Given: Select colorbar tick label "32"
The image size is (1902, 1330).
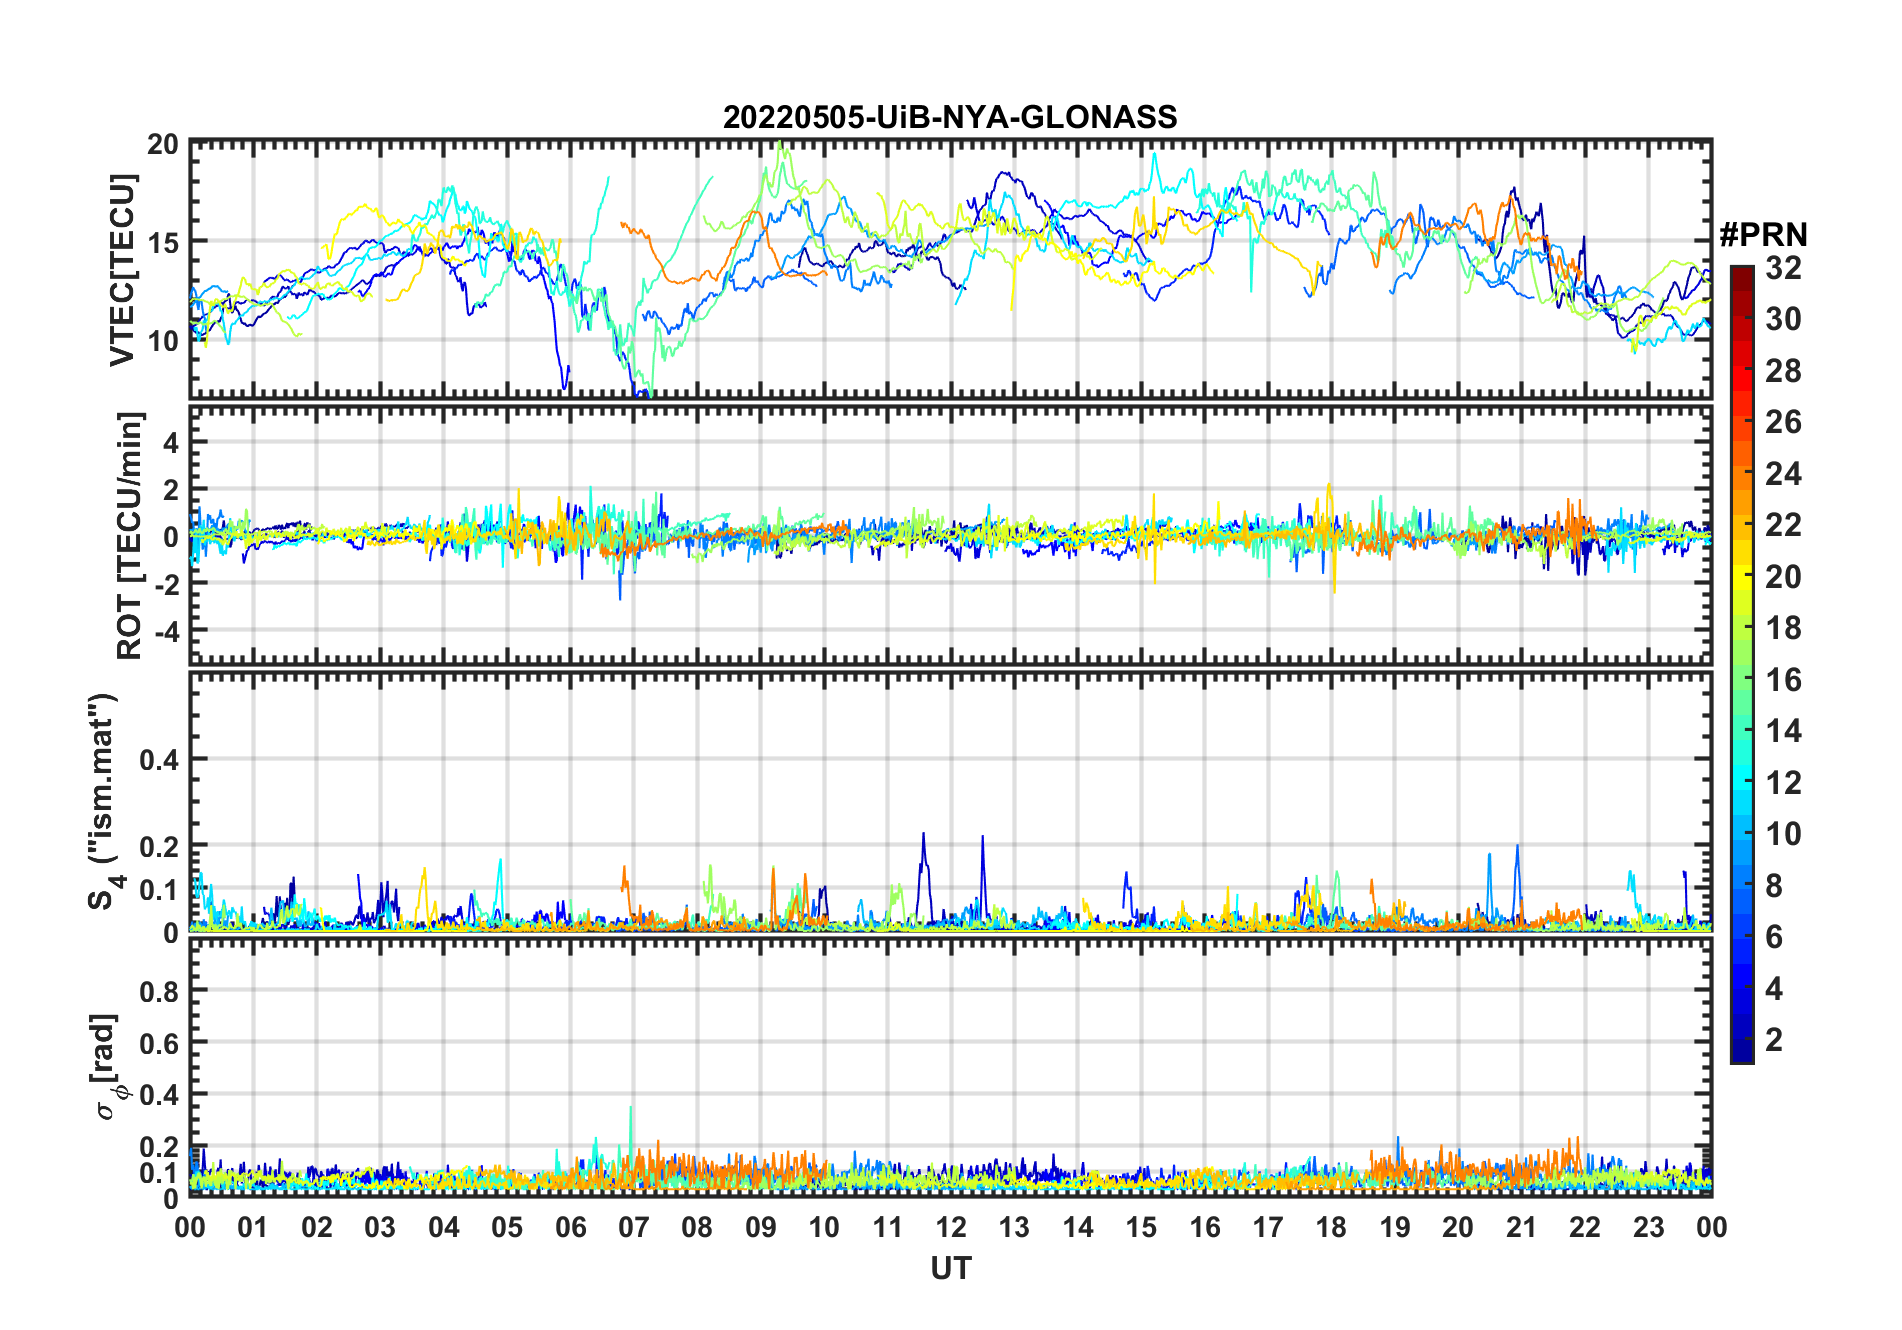Looking at the screenshot, I should (1783, 267).
